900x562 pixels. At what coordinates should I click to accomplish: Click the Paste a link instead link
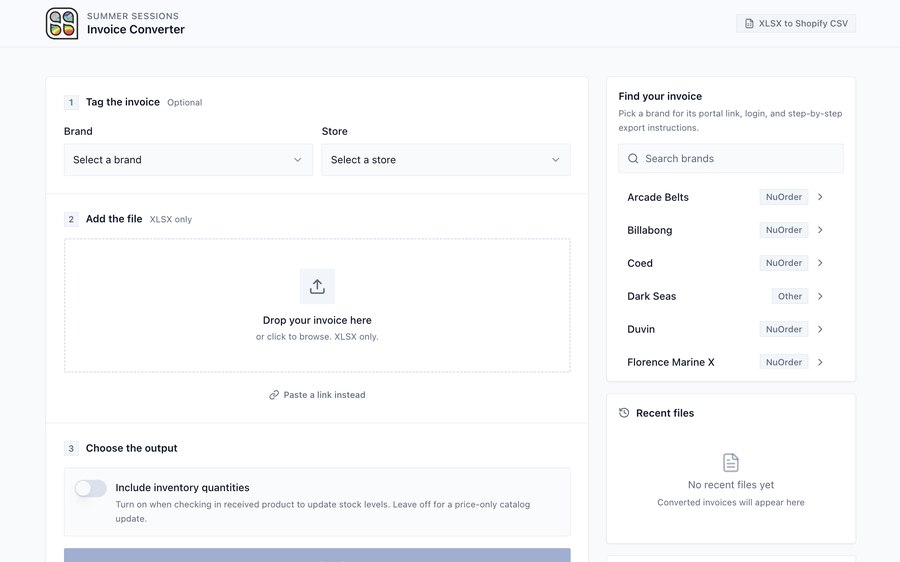[317, 395]
